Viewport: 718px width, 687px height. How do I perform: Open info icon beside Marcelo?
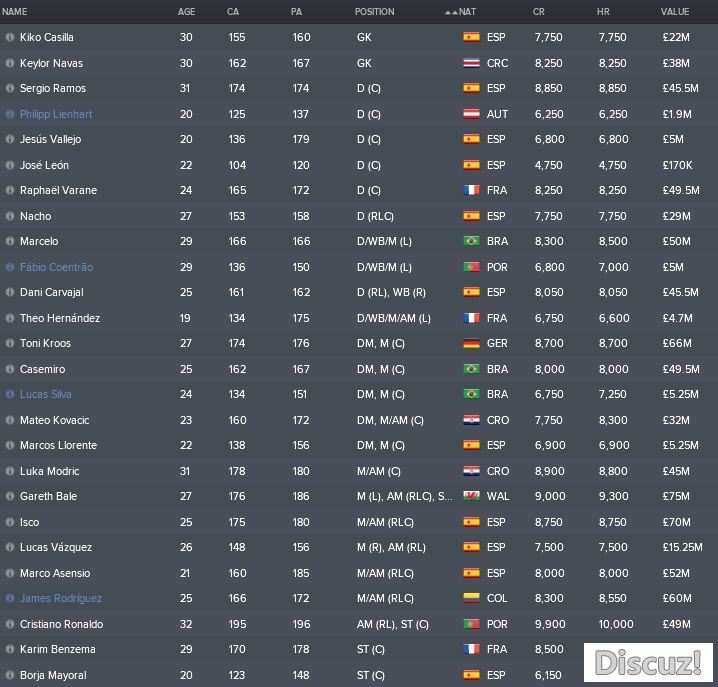coord(10,241)
